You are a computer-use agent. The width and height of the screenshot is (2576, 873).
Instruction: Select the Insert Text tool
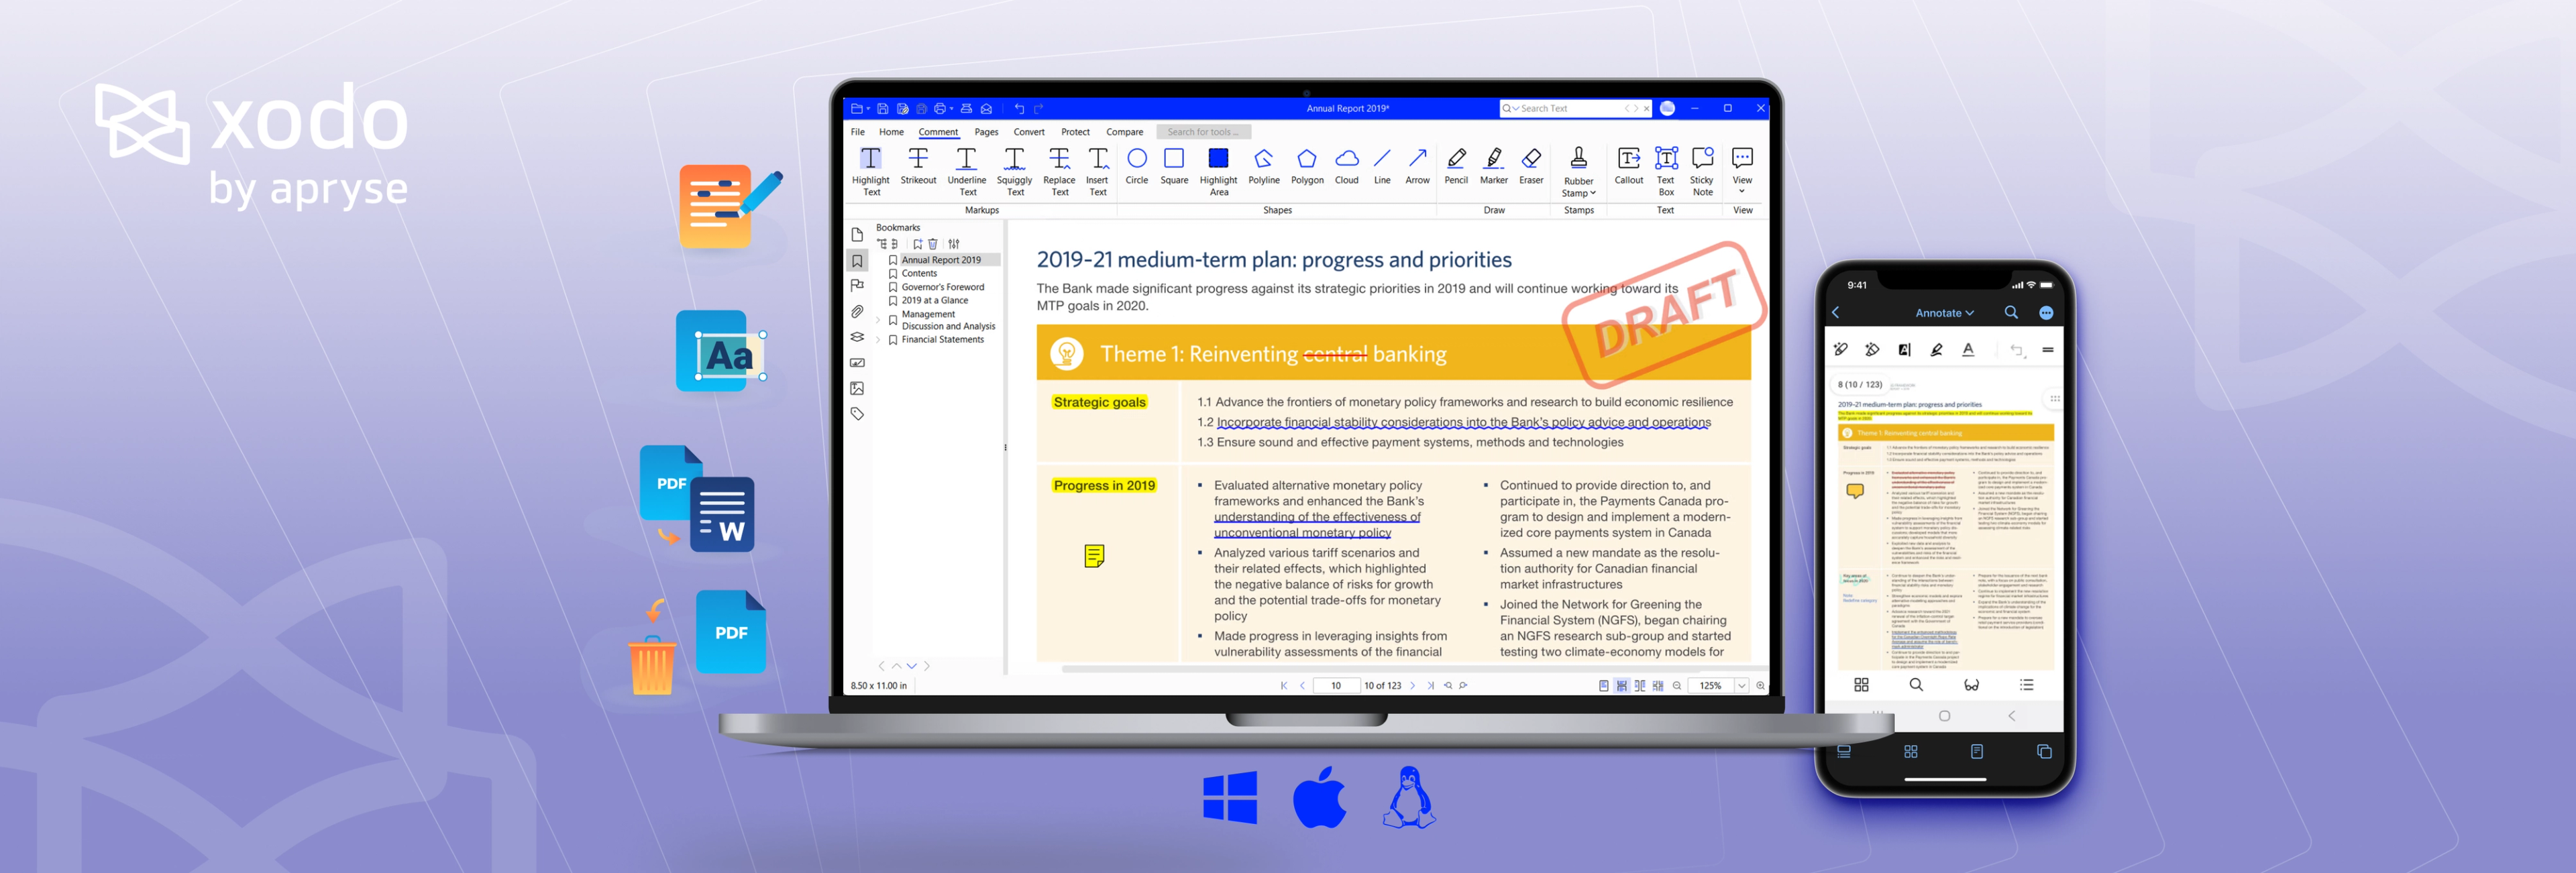(x=1097, y=171)
